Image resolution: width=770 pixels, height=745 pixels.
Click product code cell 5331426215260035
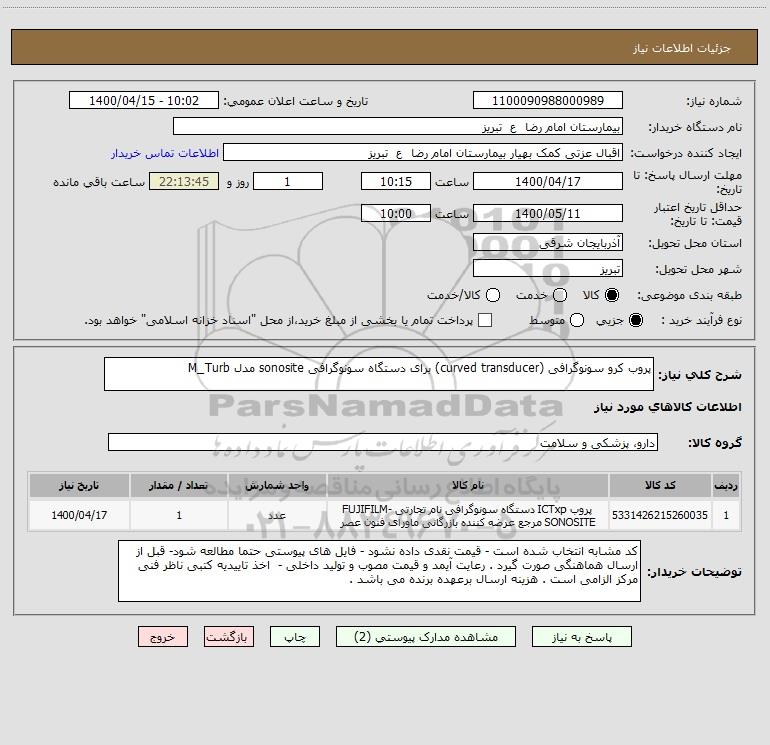click(660, 515)
